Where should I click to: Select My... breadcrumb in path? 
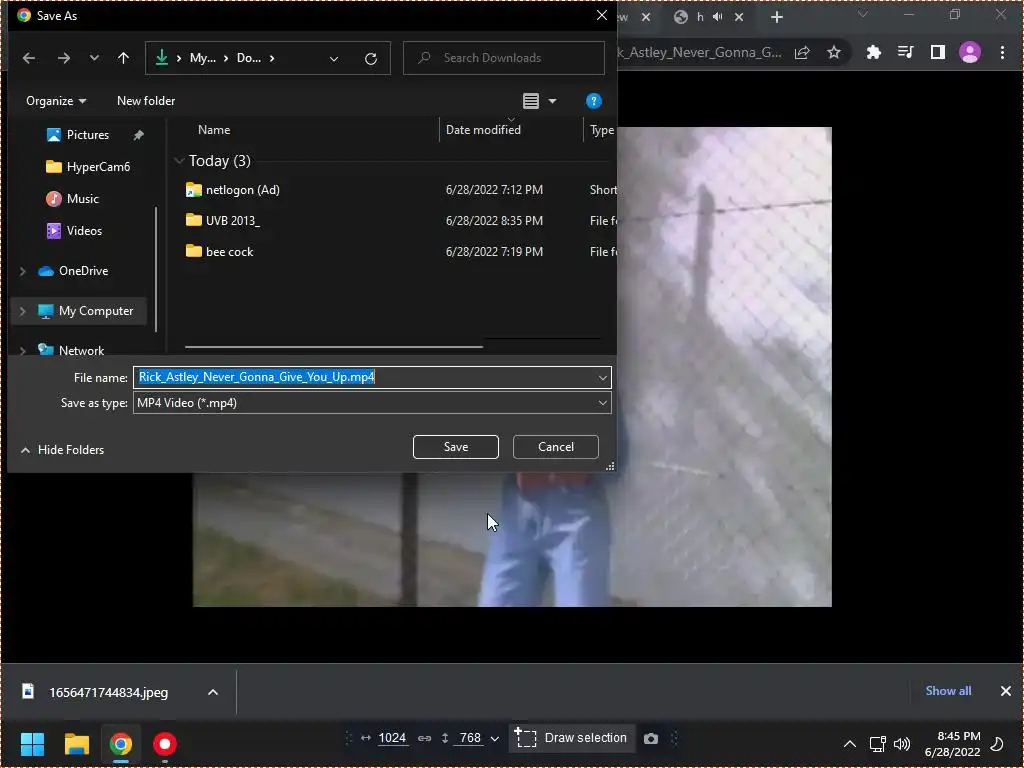[202, 58]
